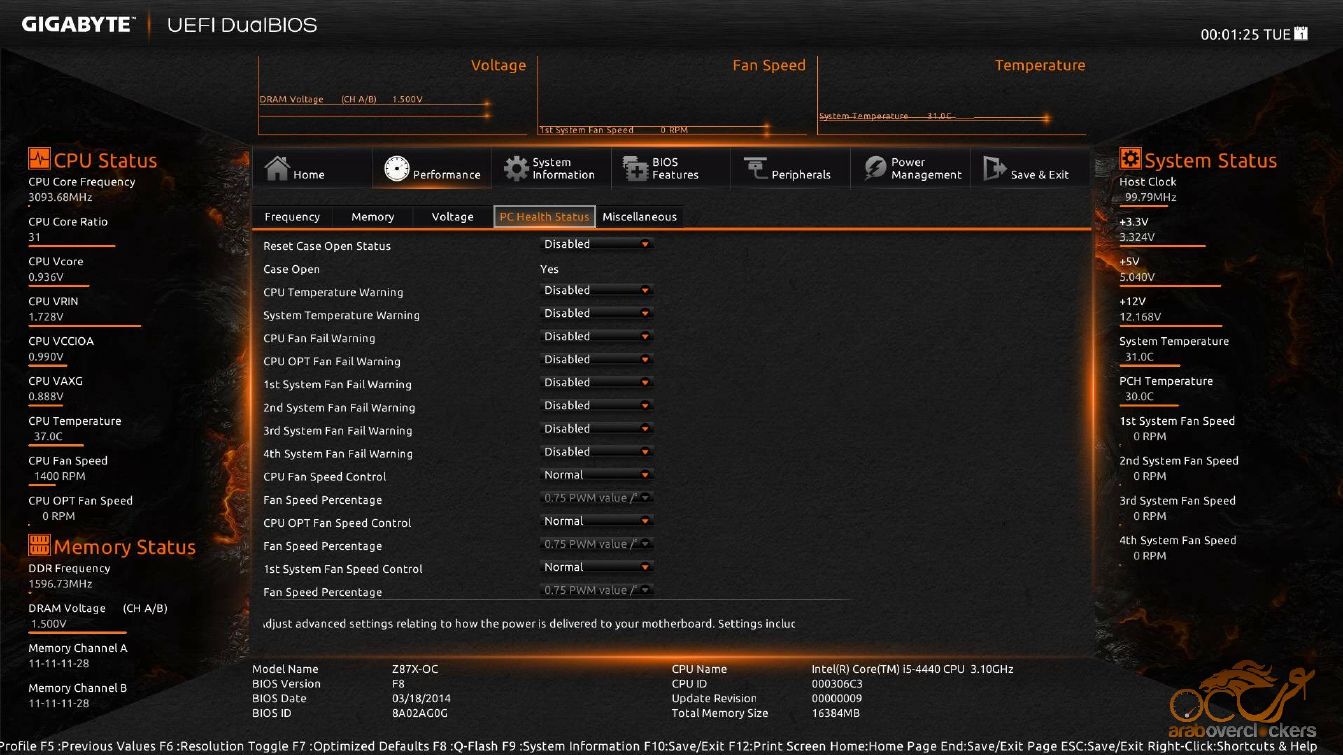Open System Information gear icon

[516, 168]
